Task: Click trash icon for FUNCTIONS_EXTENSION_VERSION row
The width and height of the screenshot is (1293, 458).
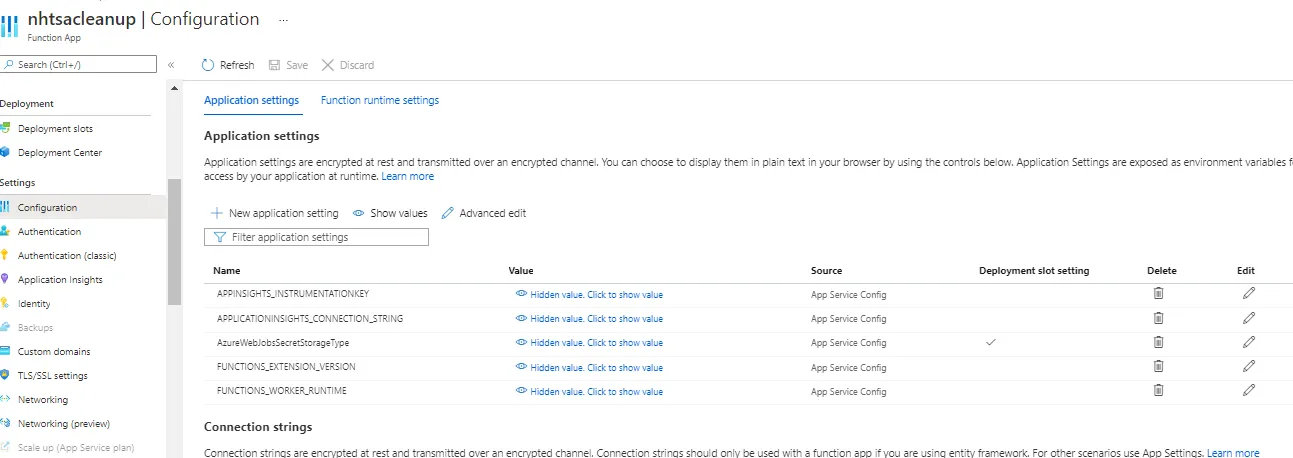Action: click(x=1158, y=366)
